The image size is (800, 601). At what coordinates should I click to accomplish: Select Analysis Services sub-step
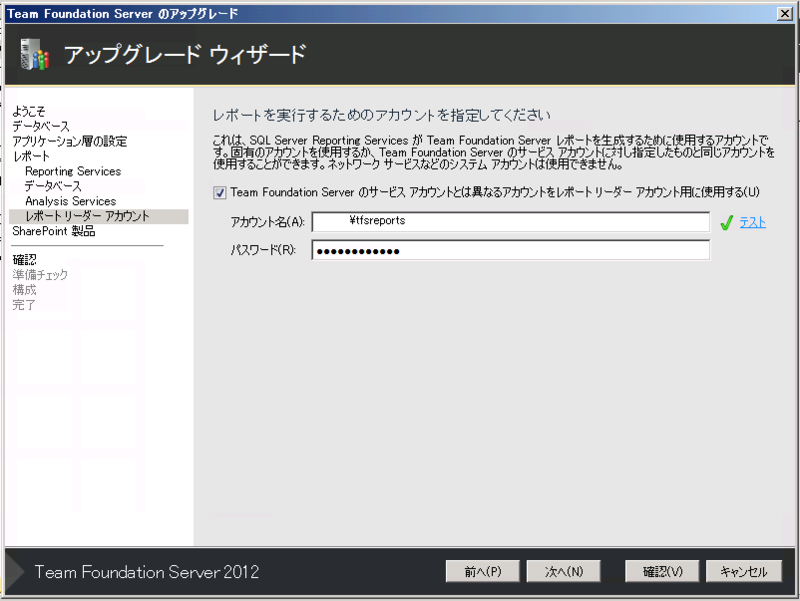coord(70,201)
